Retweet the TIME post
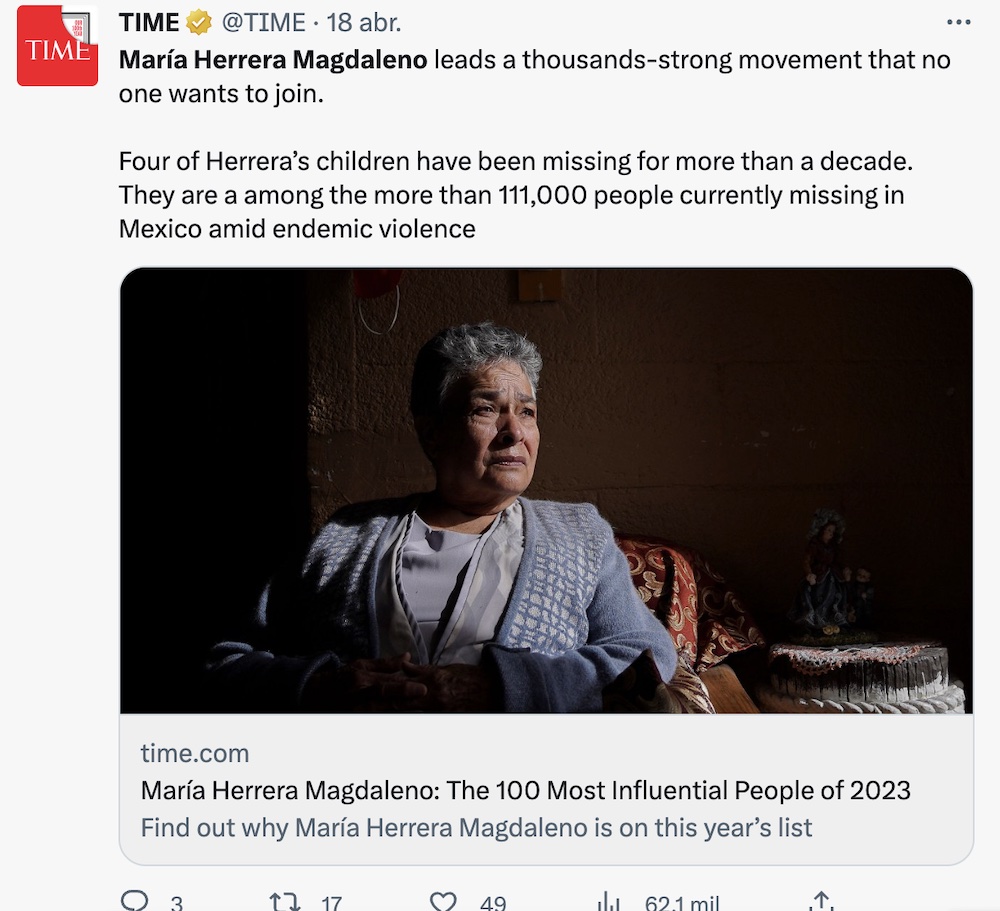 (286, 901)
